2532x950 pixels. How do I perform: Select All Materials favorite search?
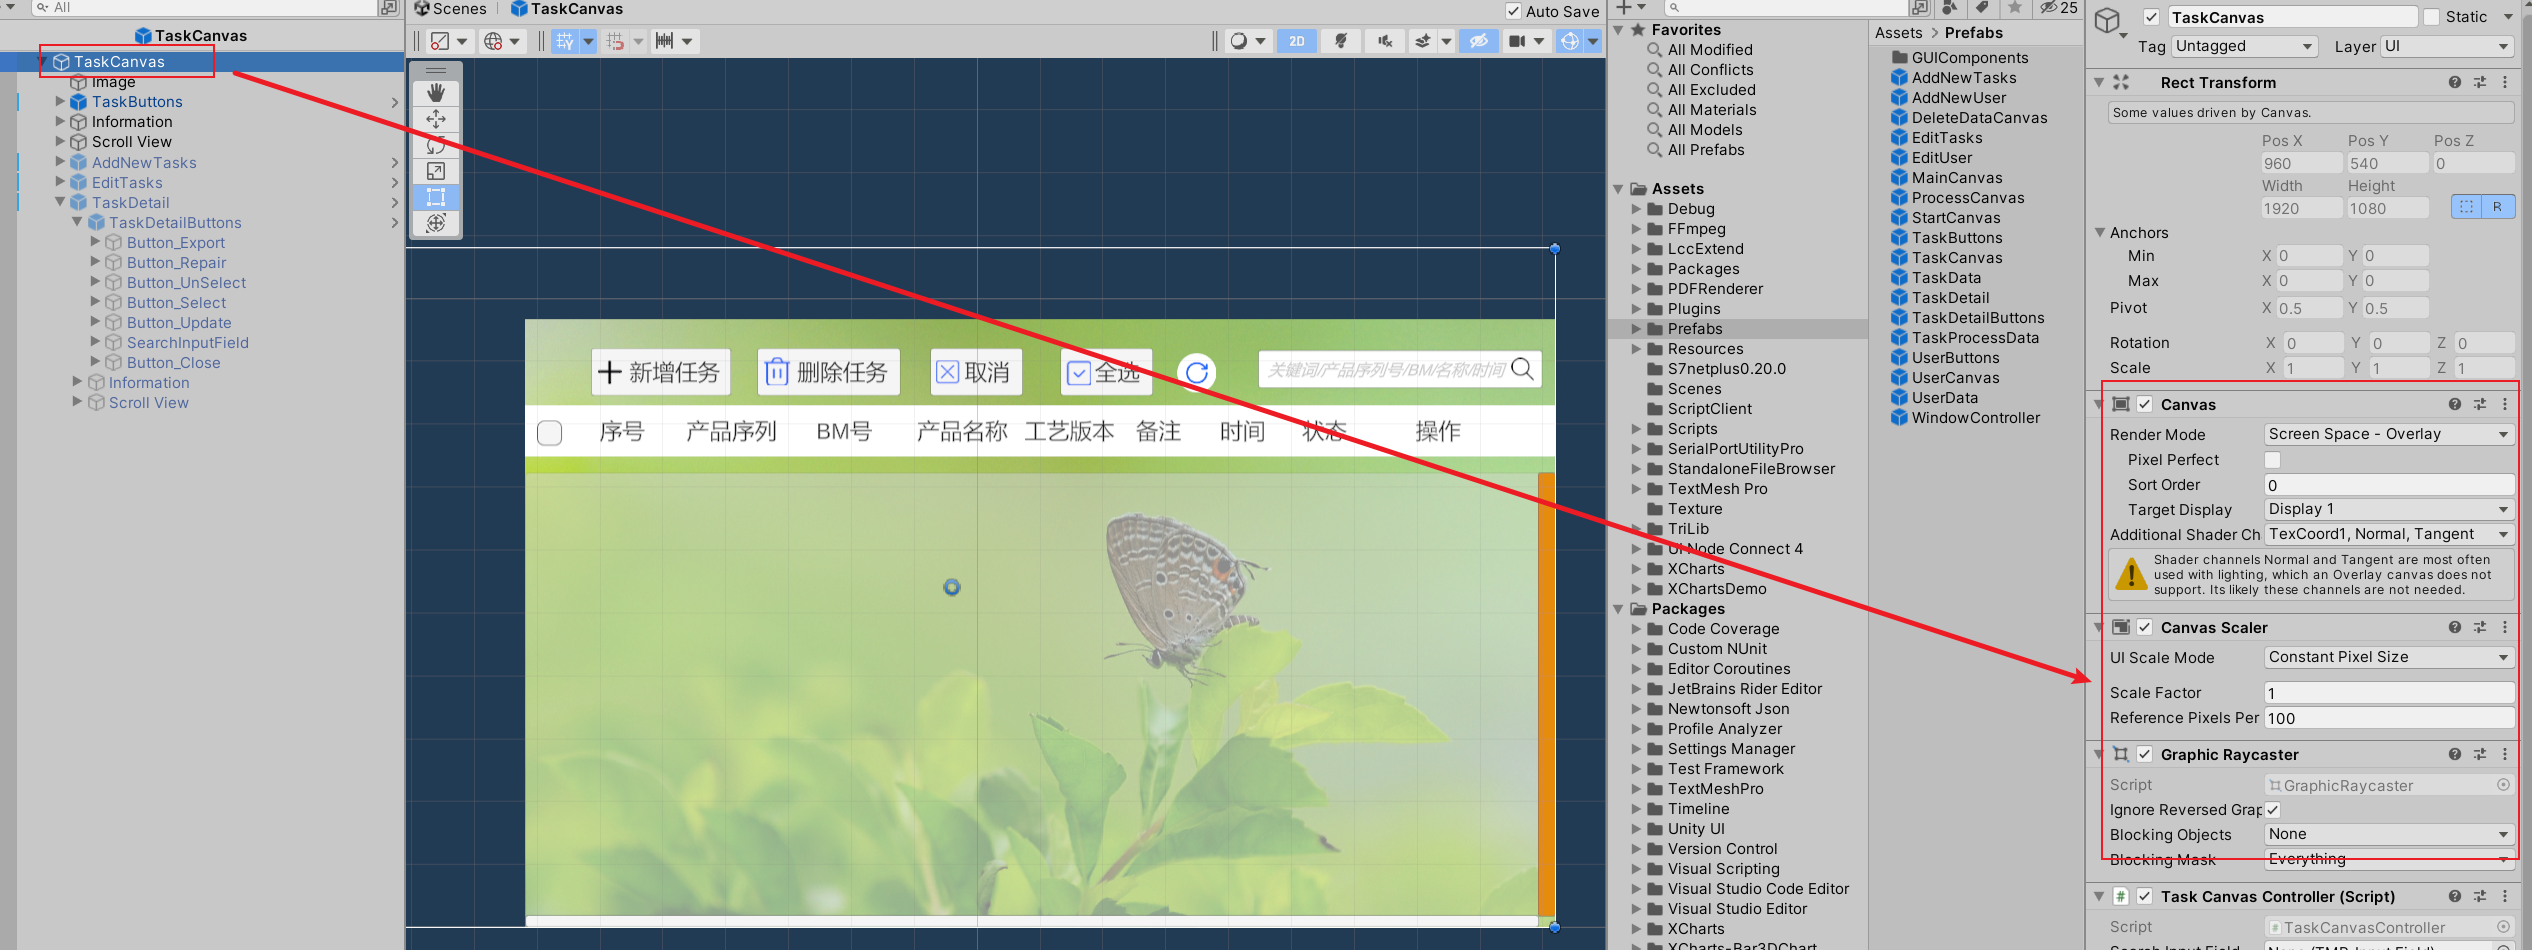pos(1712,110)
